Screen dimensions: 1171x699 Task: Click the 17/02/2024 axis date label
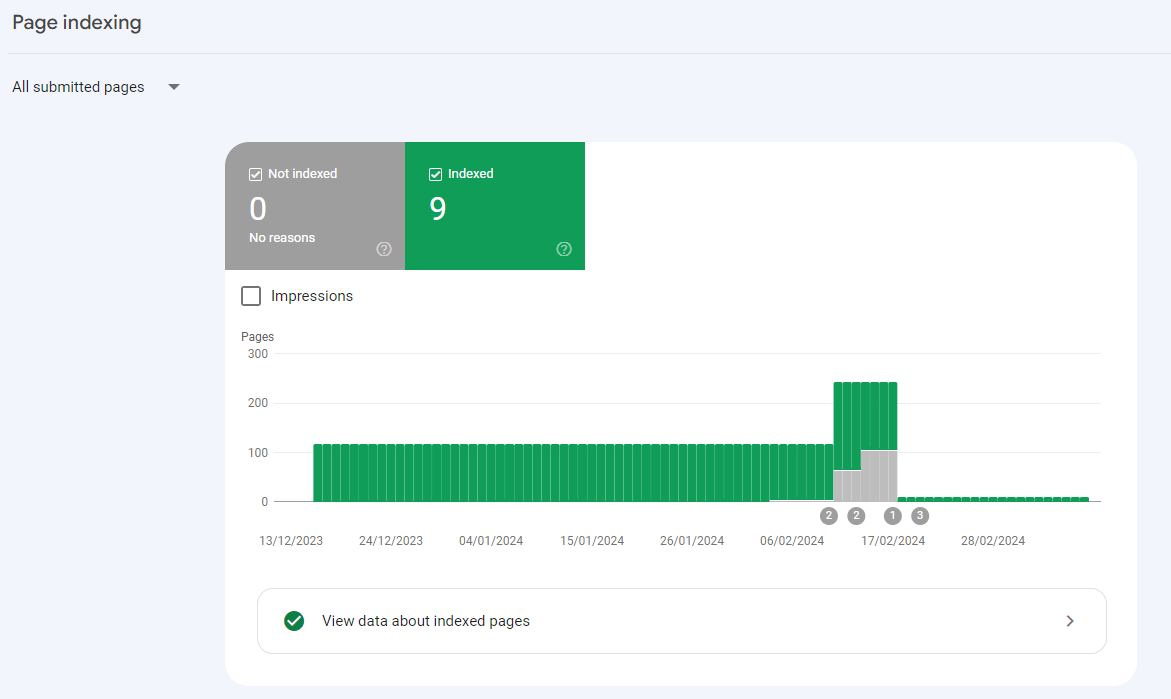pyautogui.click(x=893, y=541)
